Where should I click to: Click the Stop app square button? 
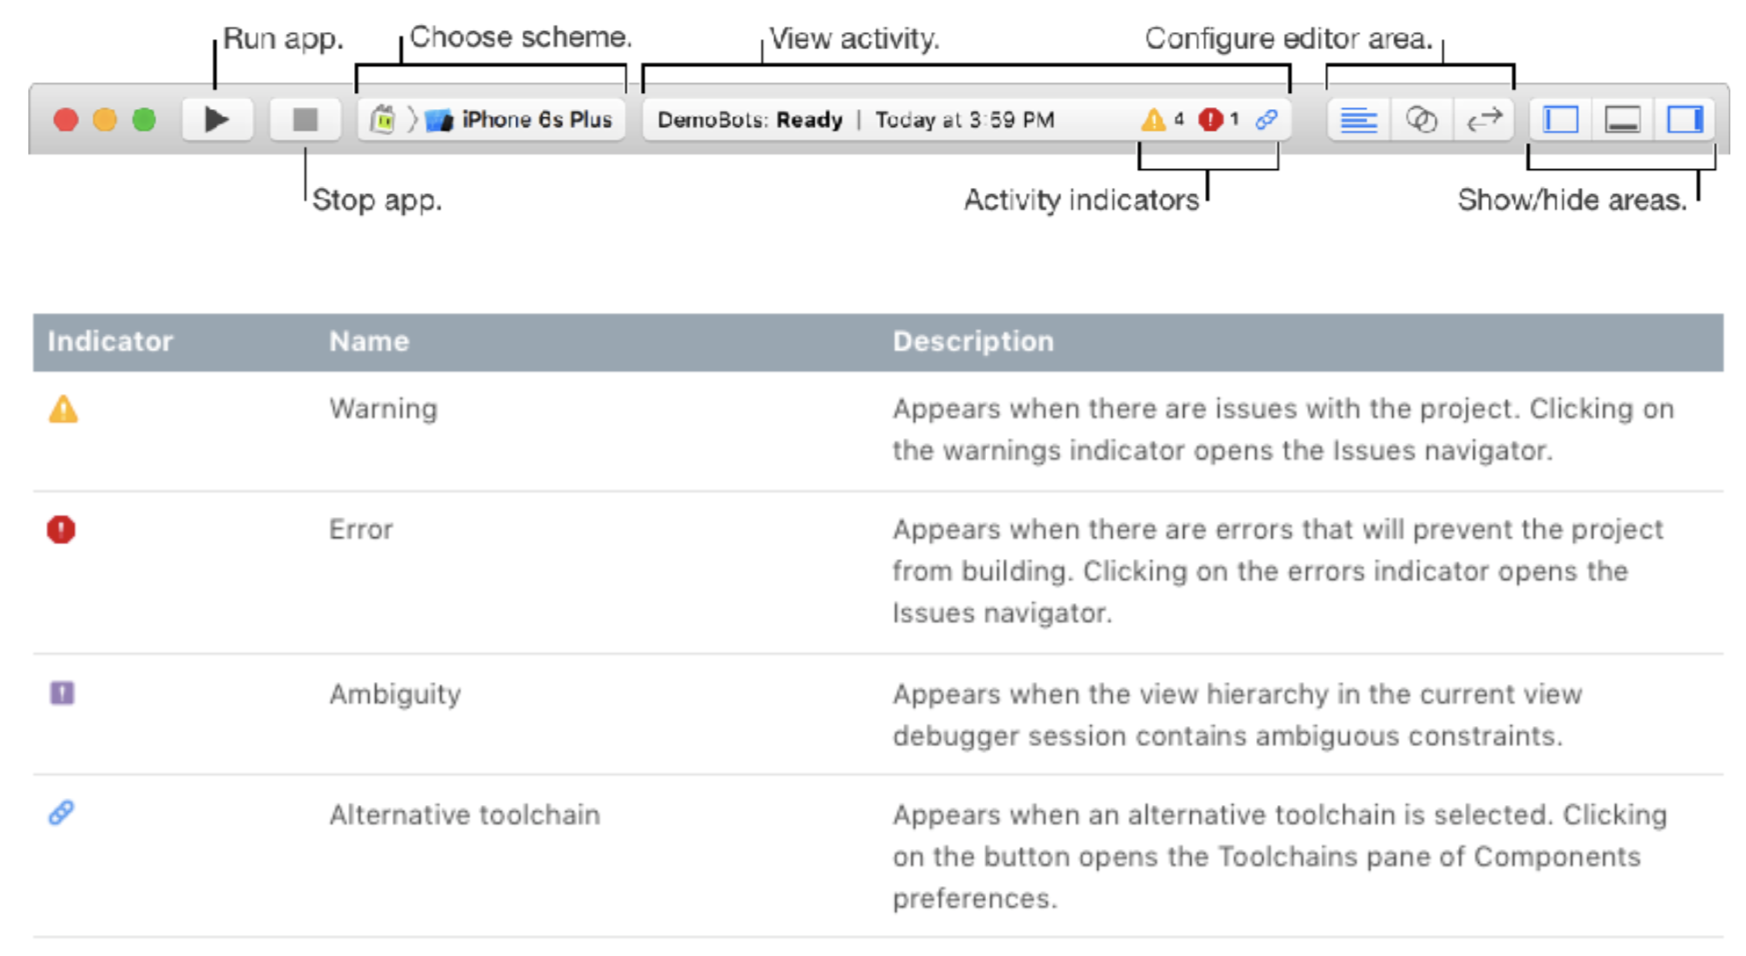coord(305,120)
